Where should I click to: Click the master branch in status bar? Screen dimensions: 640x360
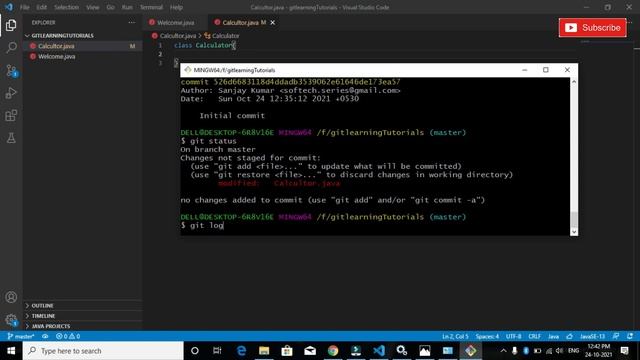coord(20,336)
